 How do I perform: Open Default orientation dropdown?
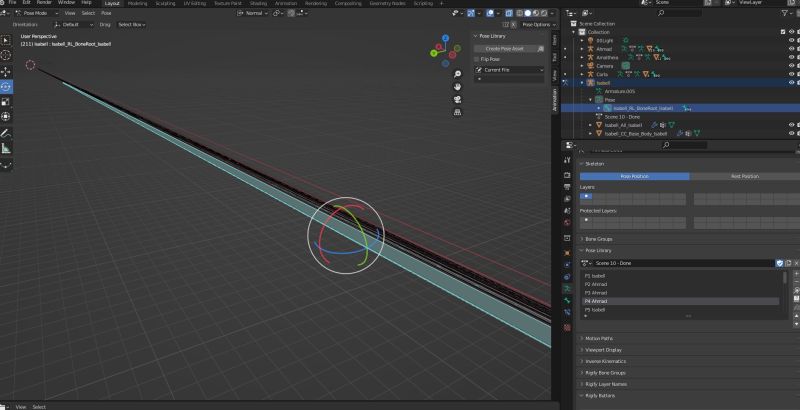(74, 24)
